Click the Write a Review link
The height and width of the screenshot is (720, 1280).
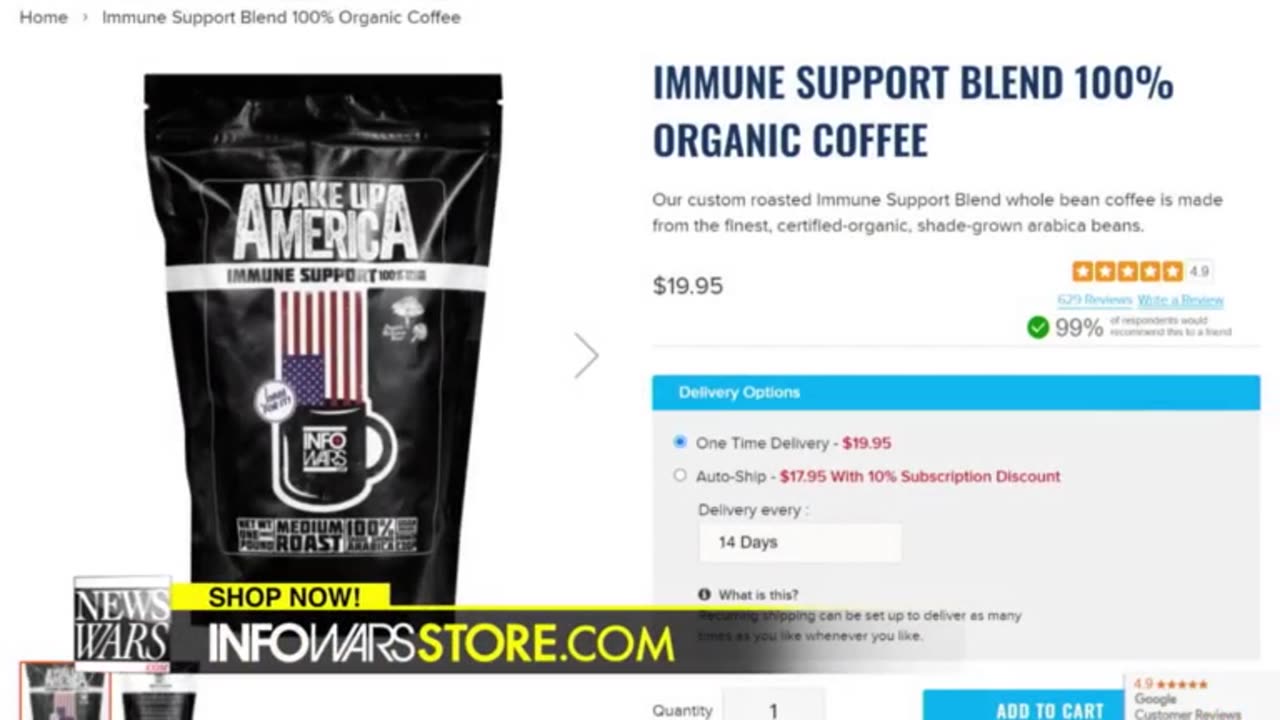pos(1181,300)
